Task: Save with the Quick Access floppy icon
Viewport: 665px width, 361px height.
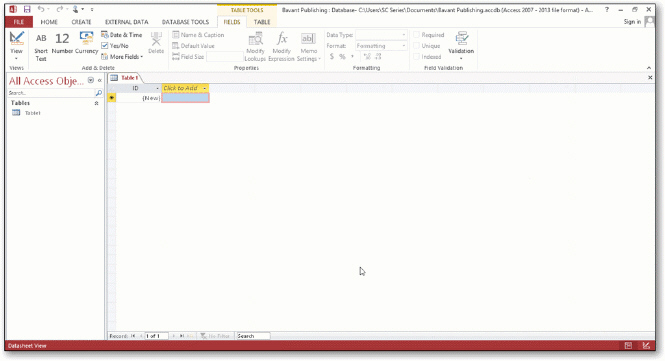Action: [27, 9]
